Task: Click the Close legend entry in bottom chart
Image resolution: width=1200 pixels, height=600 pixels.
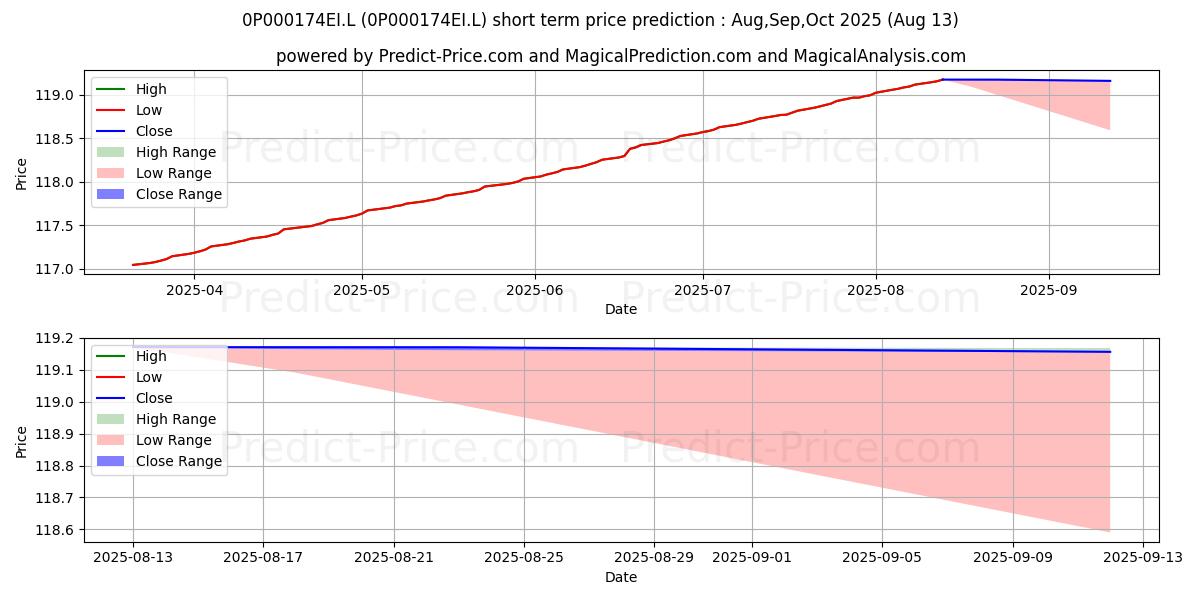Action: (x=134, y=398)
